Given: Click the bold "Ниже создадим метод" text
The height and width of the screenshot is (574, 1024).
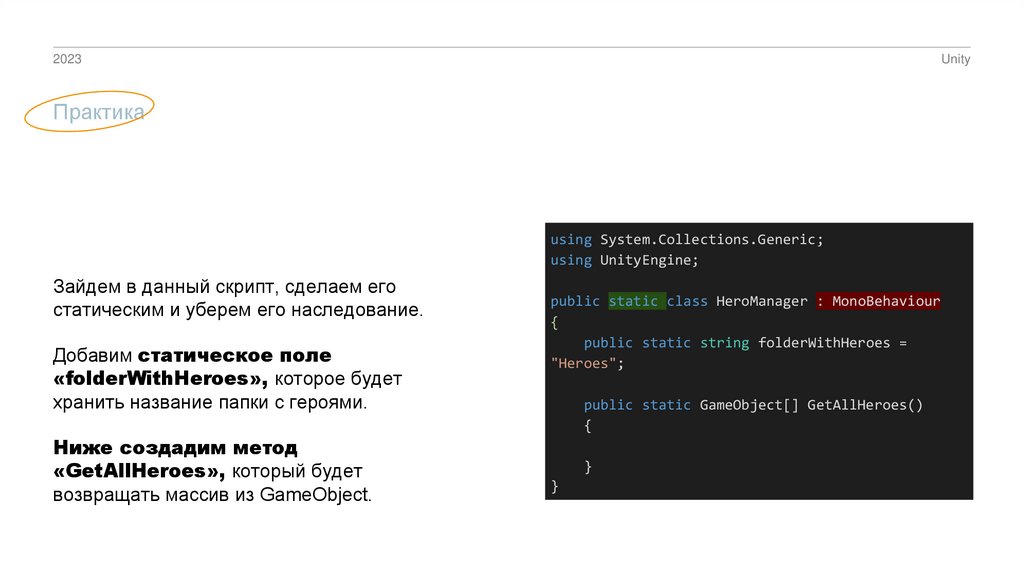Looking at the screenshot, I should [175, 446].
